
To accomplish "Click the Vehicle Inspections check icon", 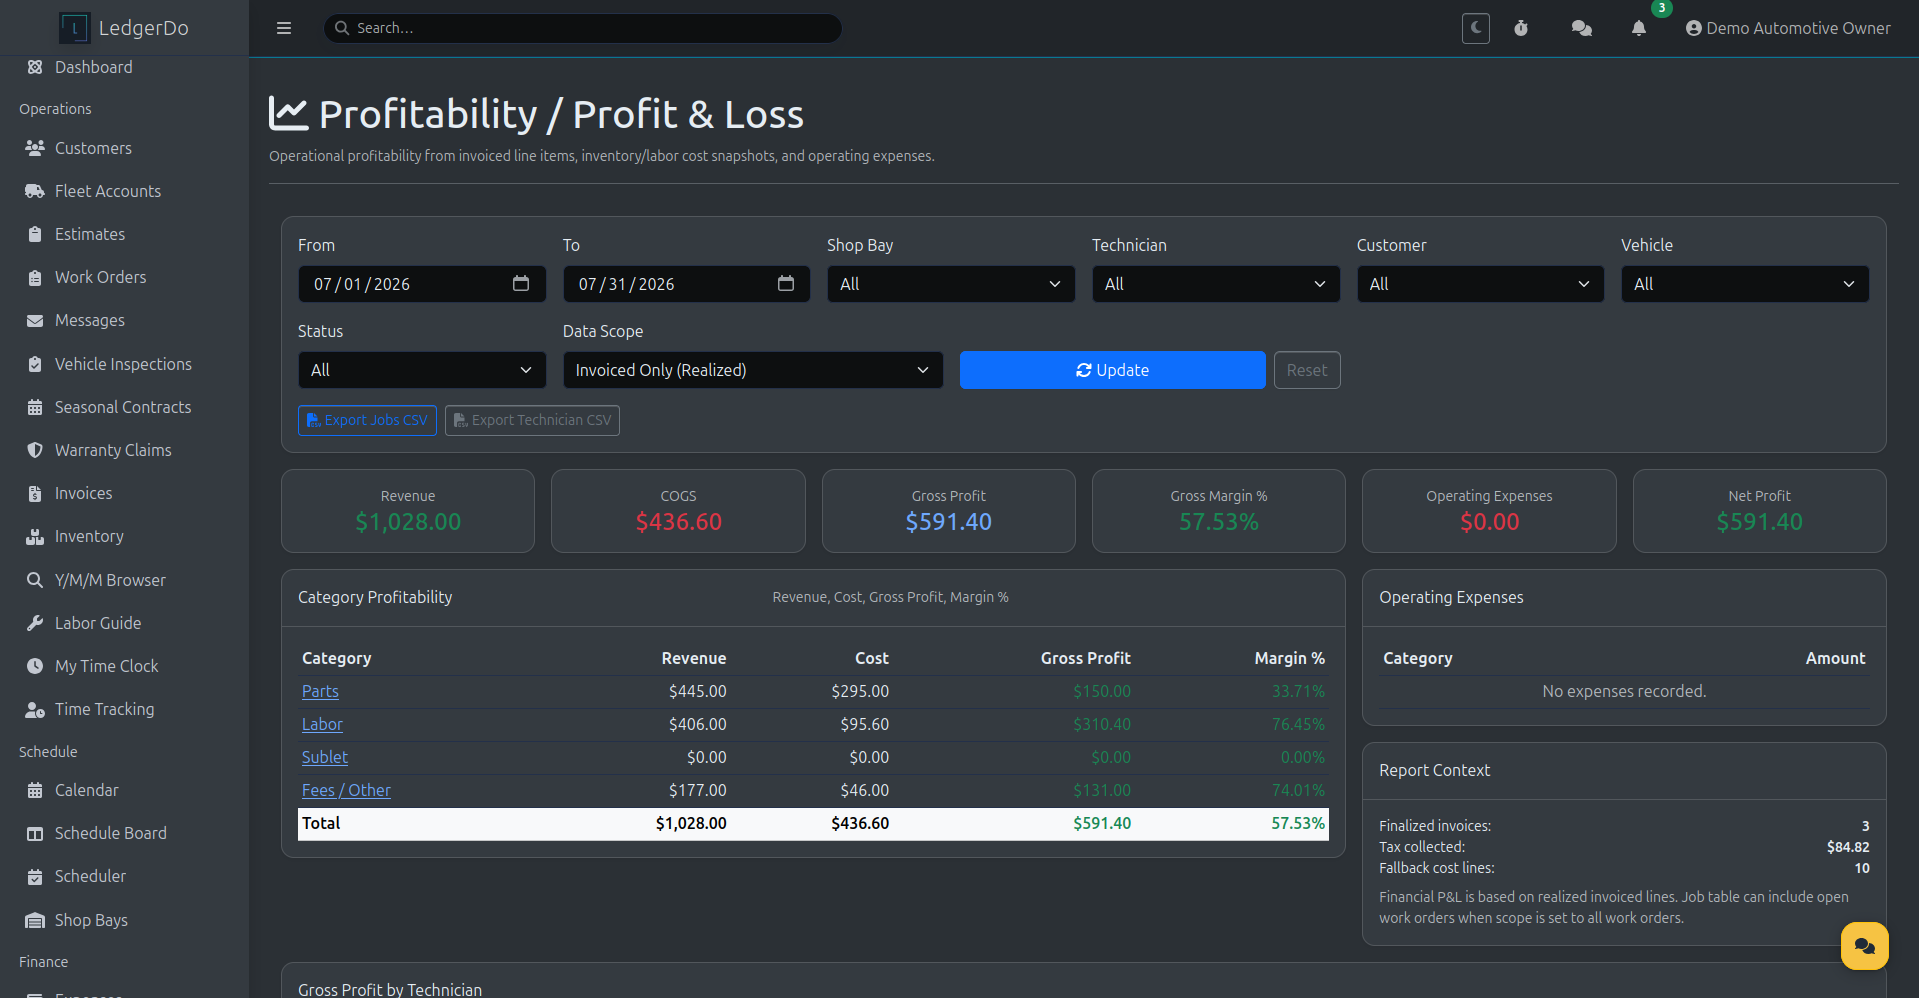I will pyautogui.click(x=35, y=364).
